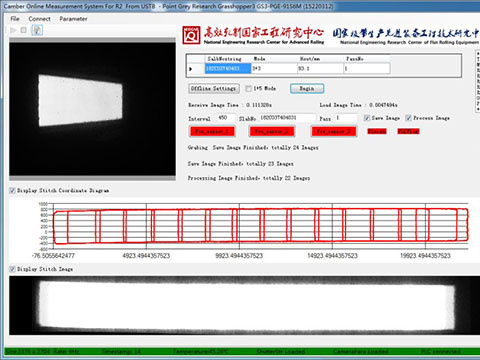Image resolution: width=480 pixels, height=360 pixels.
Task: Open the Connect menu
Action: click(39, 19)
